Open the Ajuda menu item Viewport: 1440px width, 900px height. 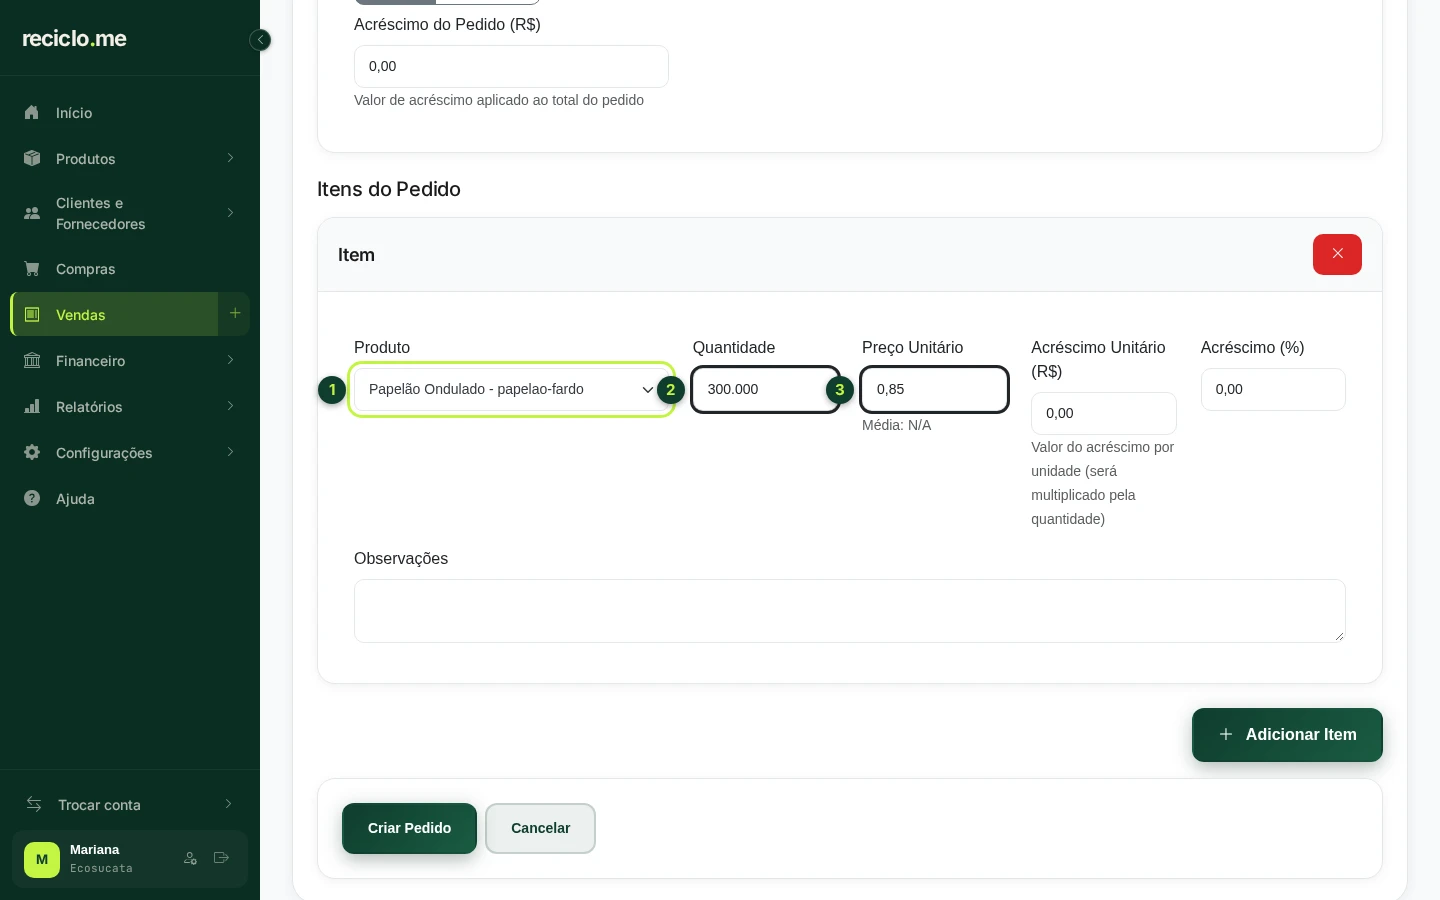tap(130, 499)
